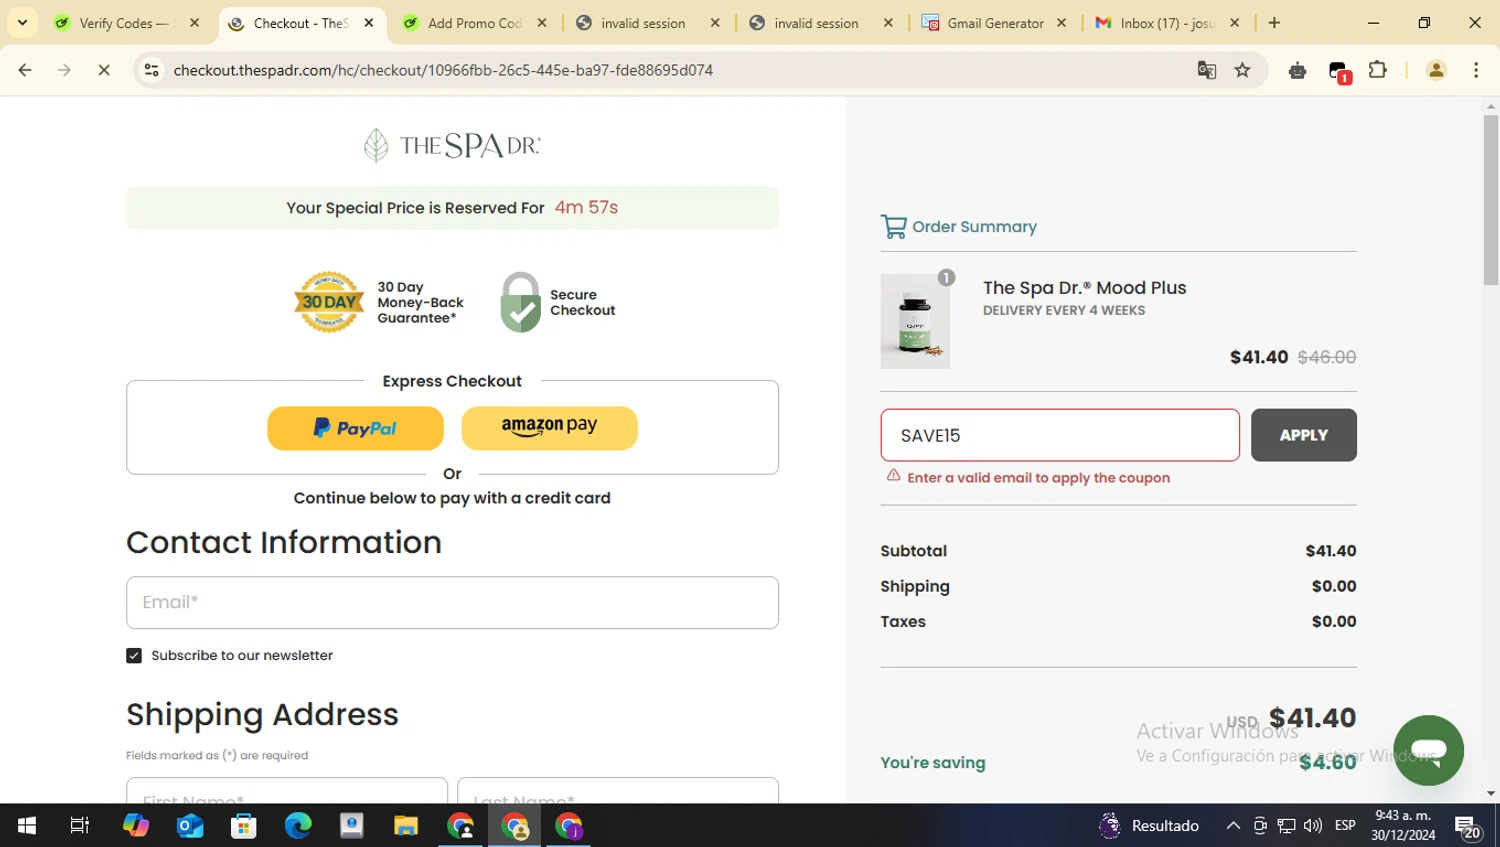Stop loading the page

pyautogui.click(x=104, y=70)
